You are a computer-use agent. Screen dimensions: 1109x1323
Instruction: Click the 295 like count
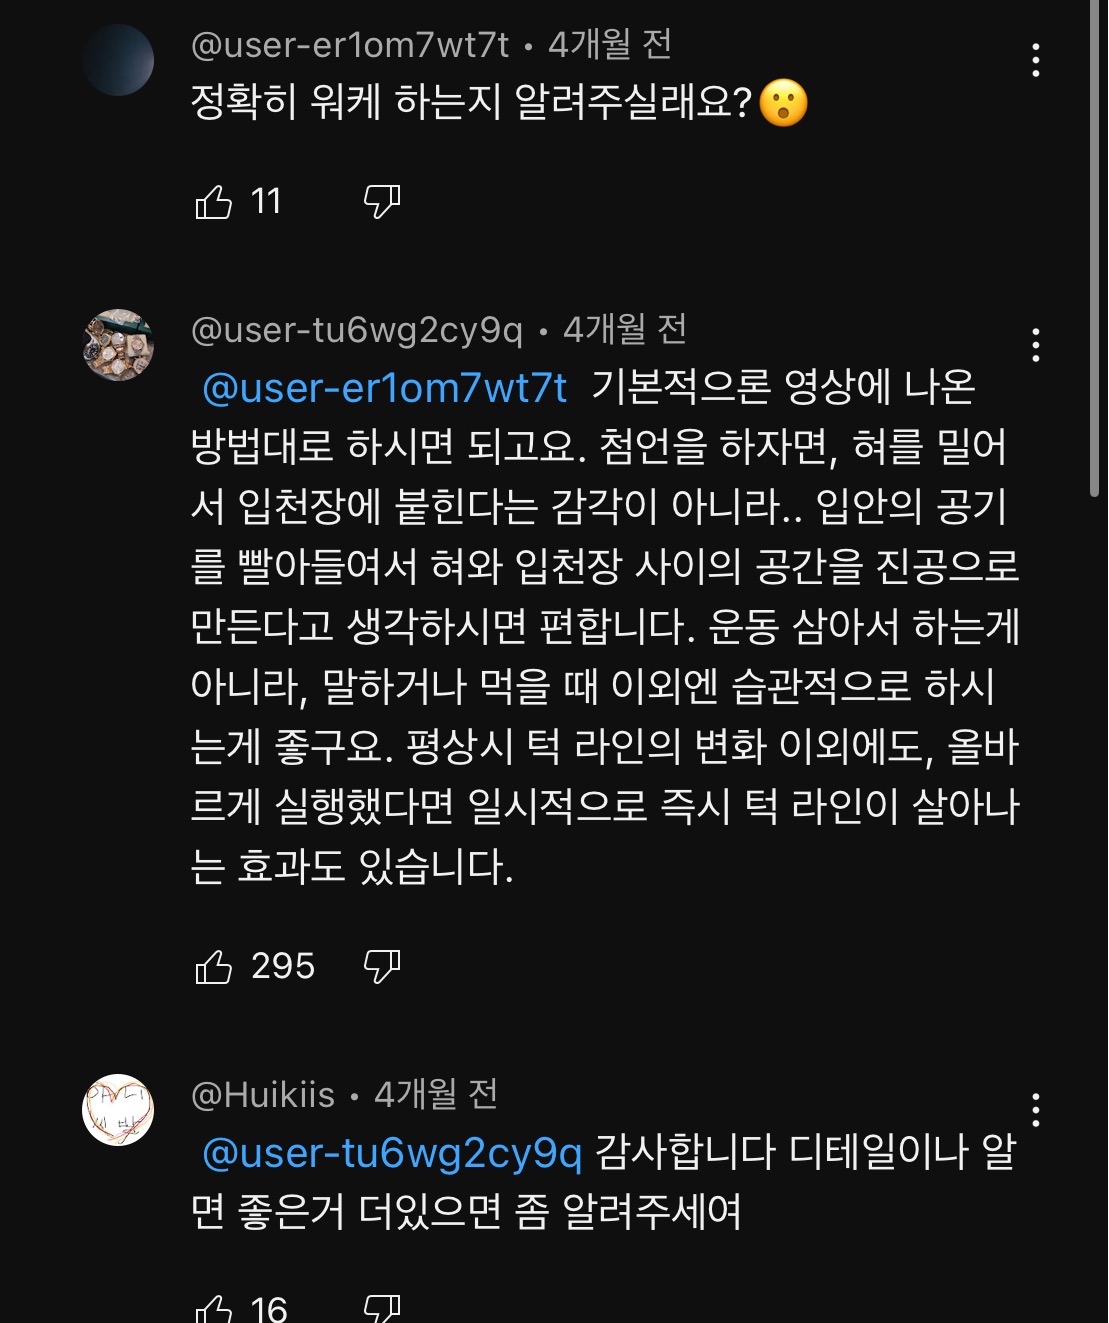(x=283, y=967)
